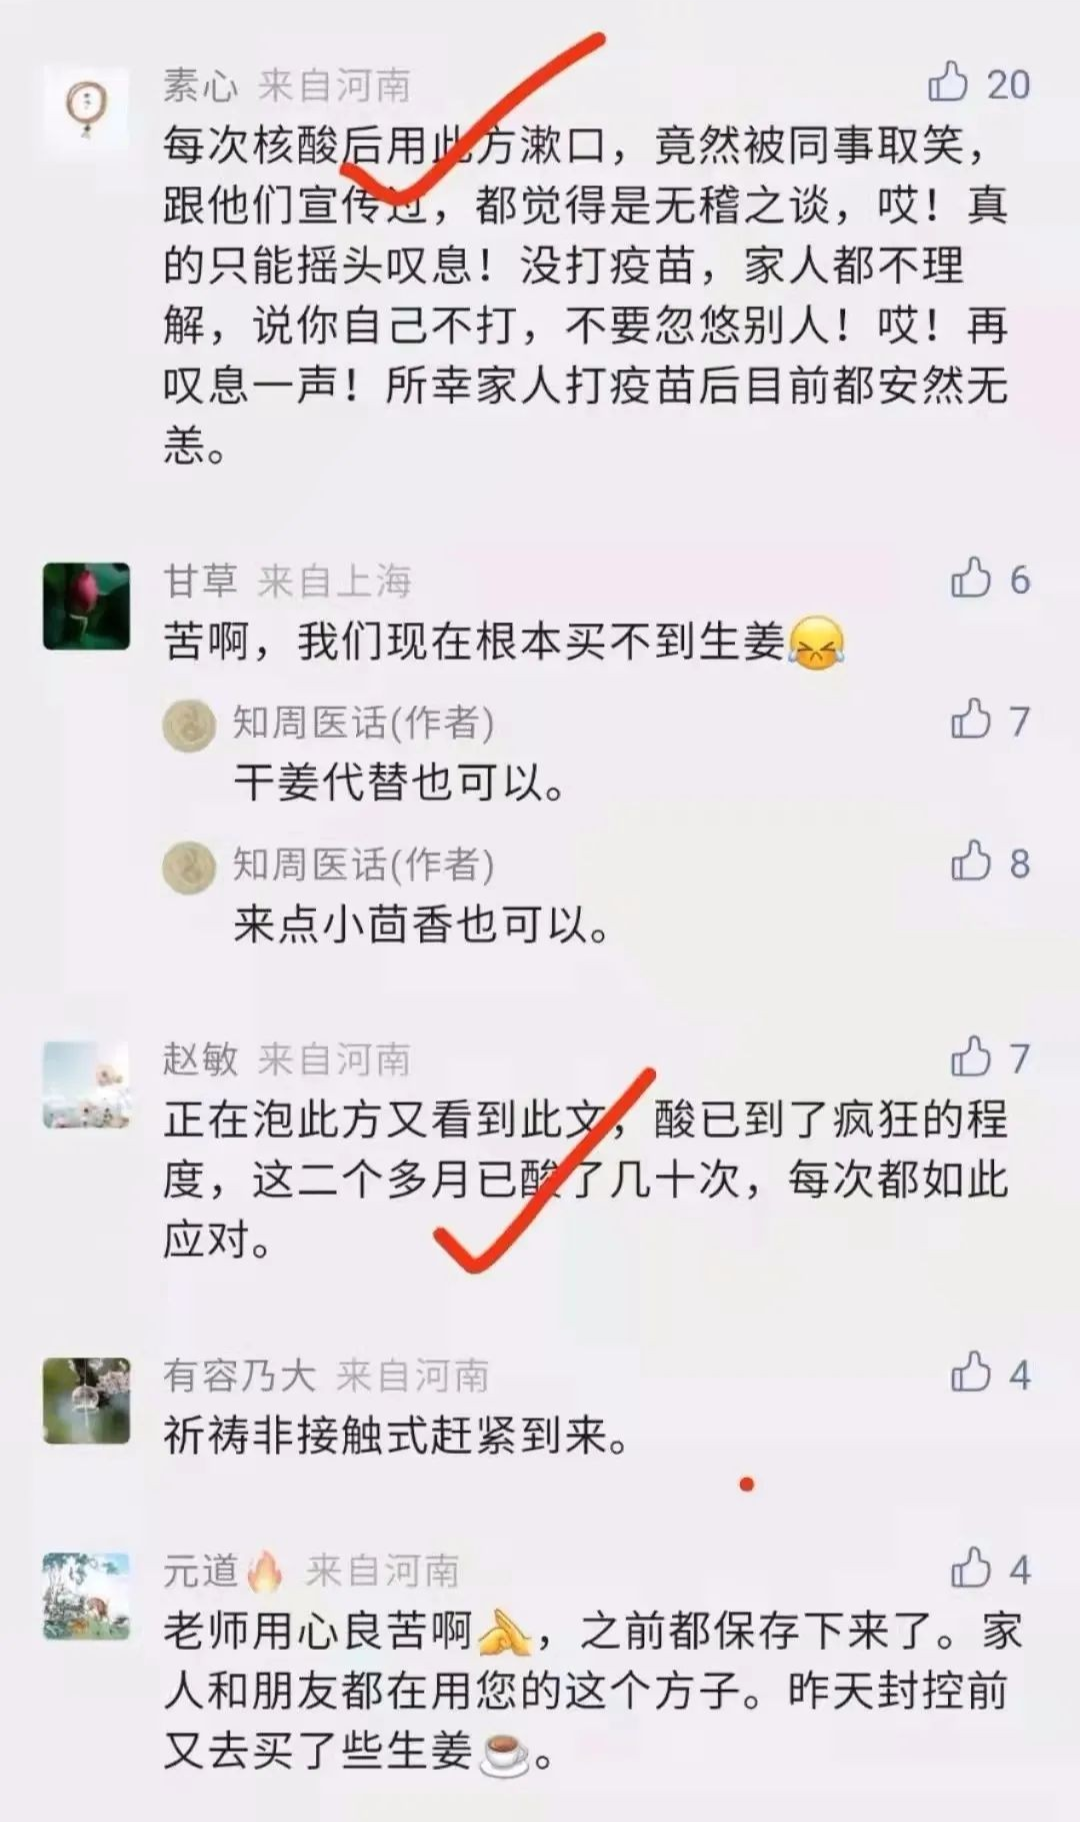Open 赵敏's avatar picture
The width and height of the screenshot is (1080, 1822).
(x=86, y=1085)
